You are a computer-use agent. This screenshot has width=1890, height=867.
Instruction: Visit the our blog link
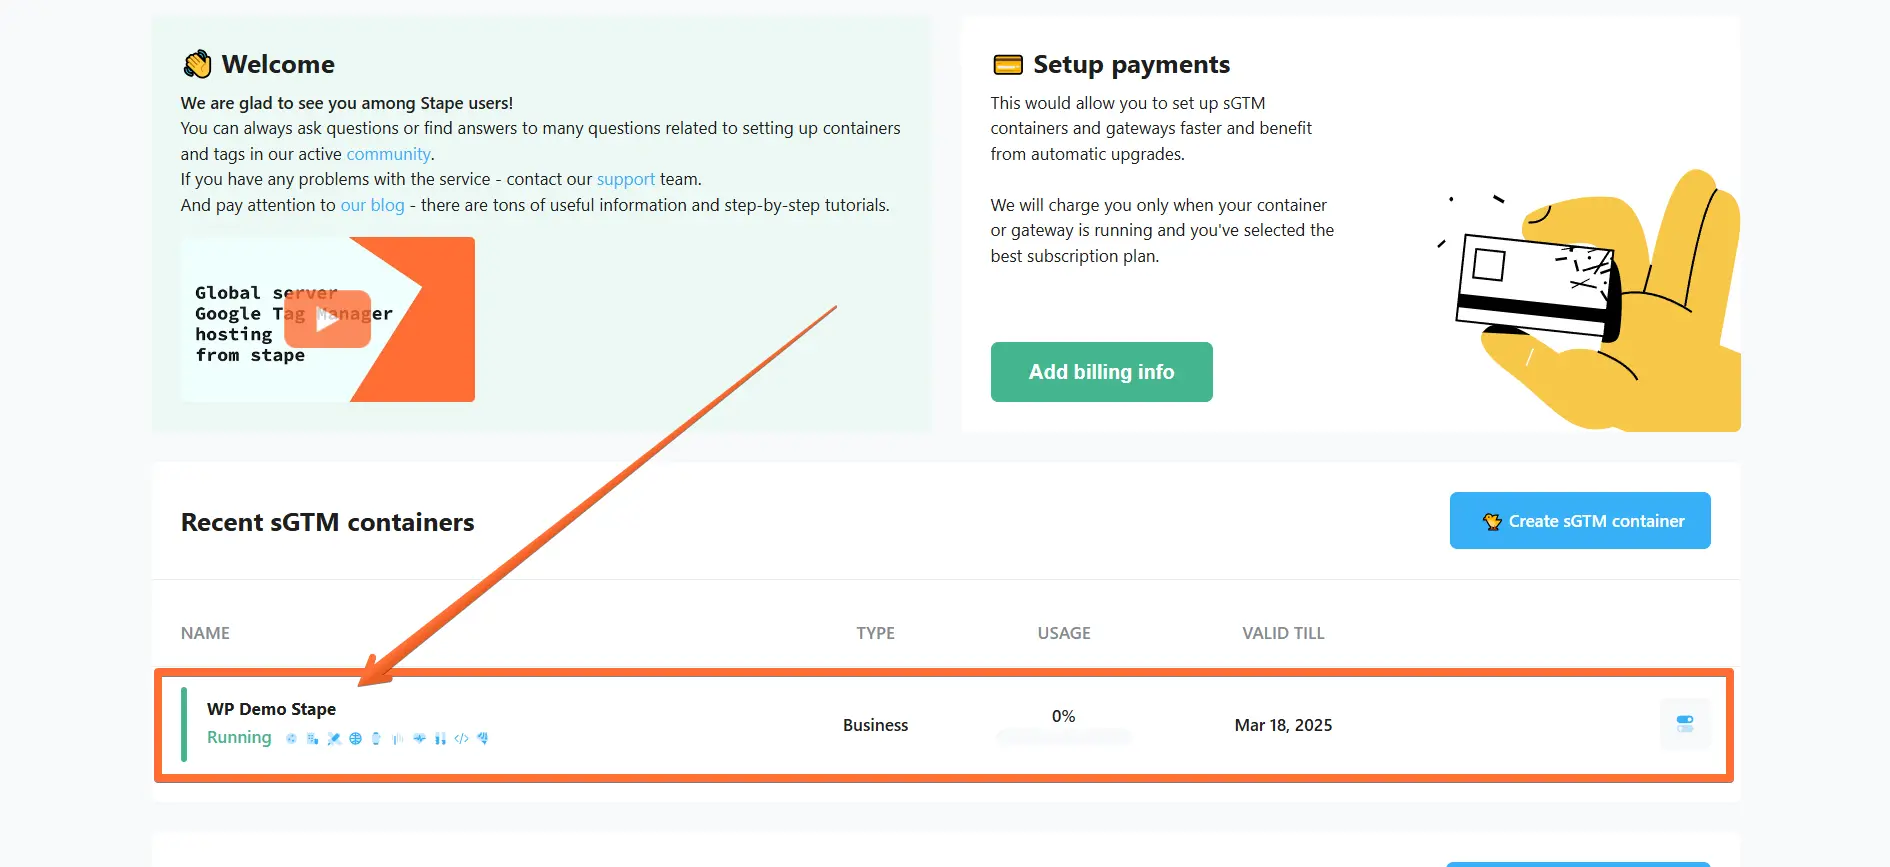(x=372, y=205)
